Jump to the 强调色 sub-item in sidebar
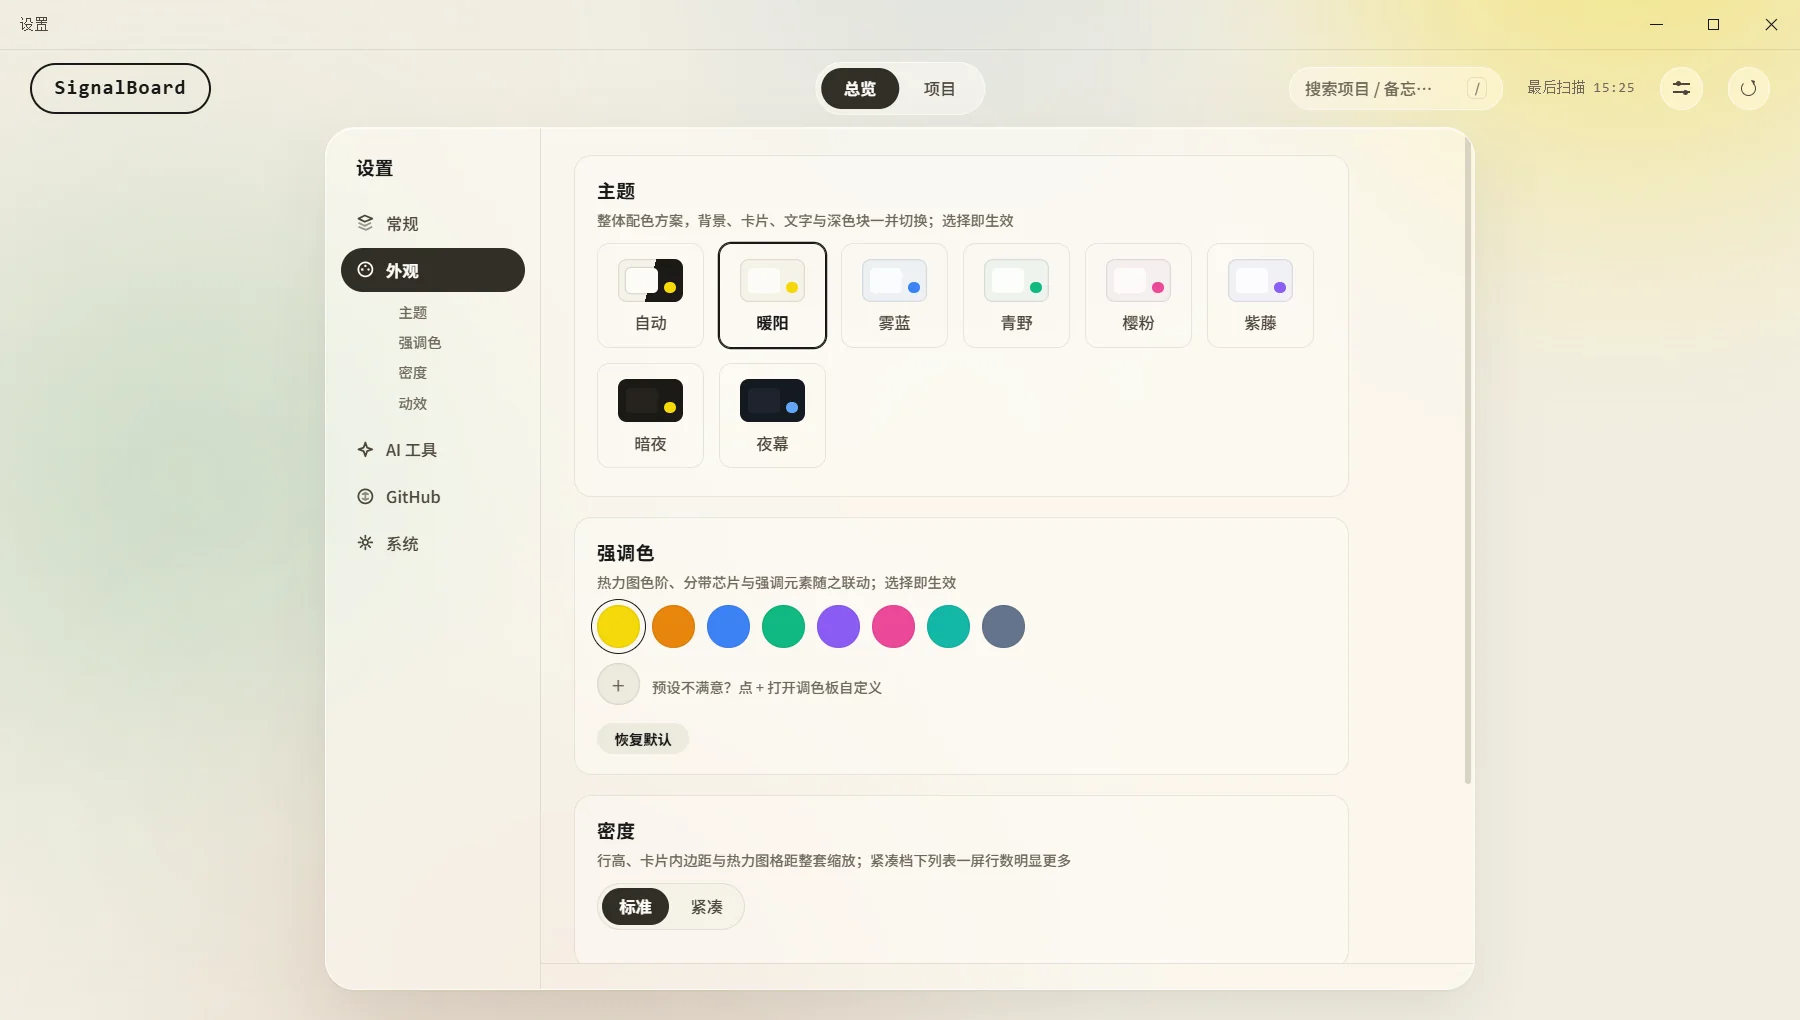 [x=420, y=343]
